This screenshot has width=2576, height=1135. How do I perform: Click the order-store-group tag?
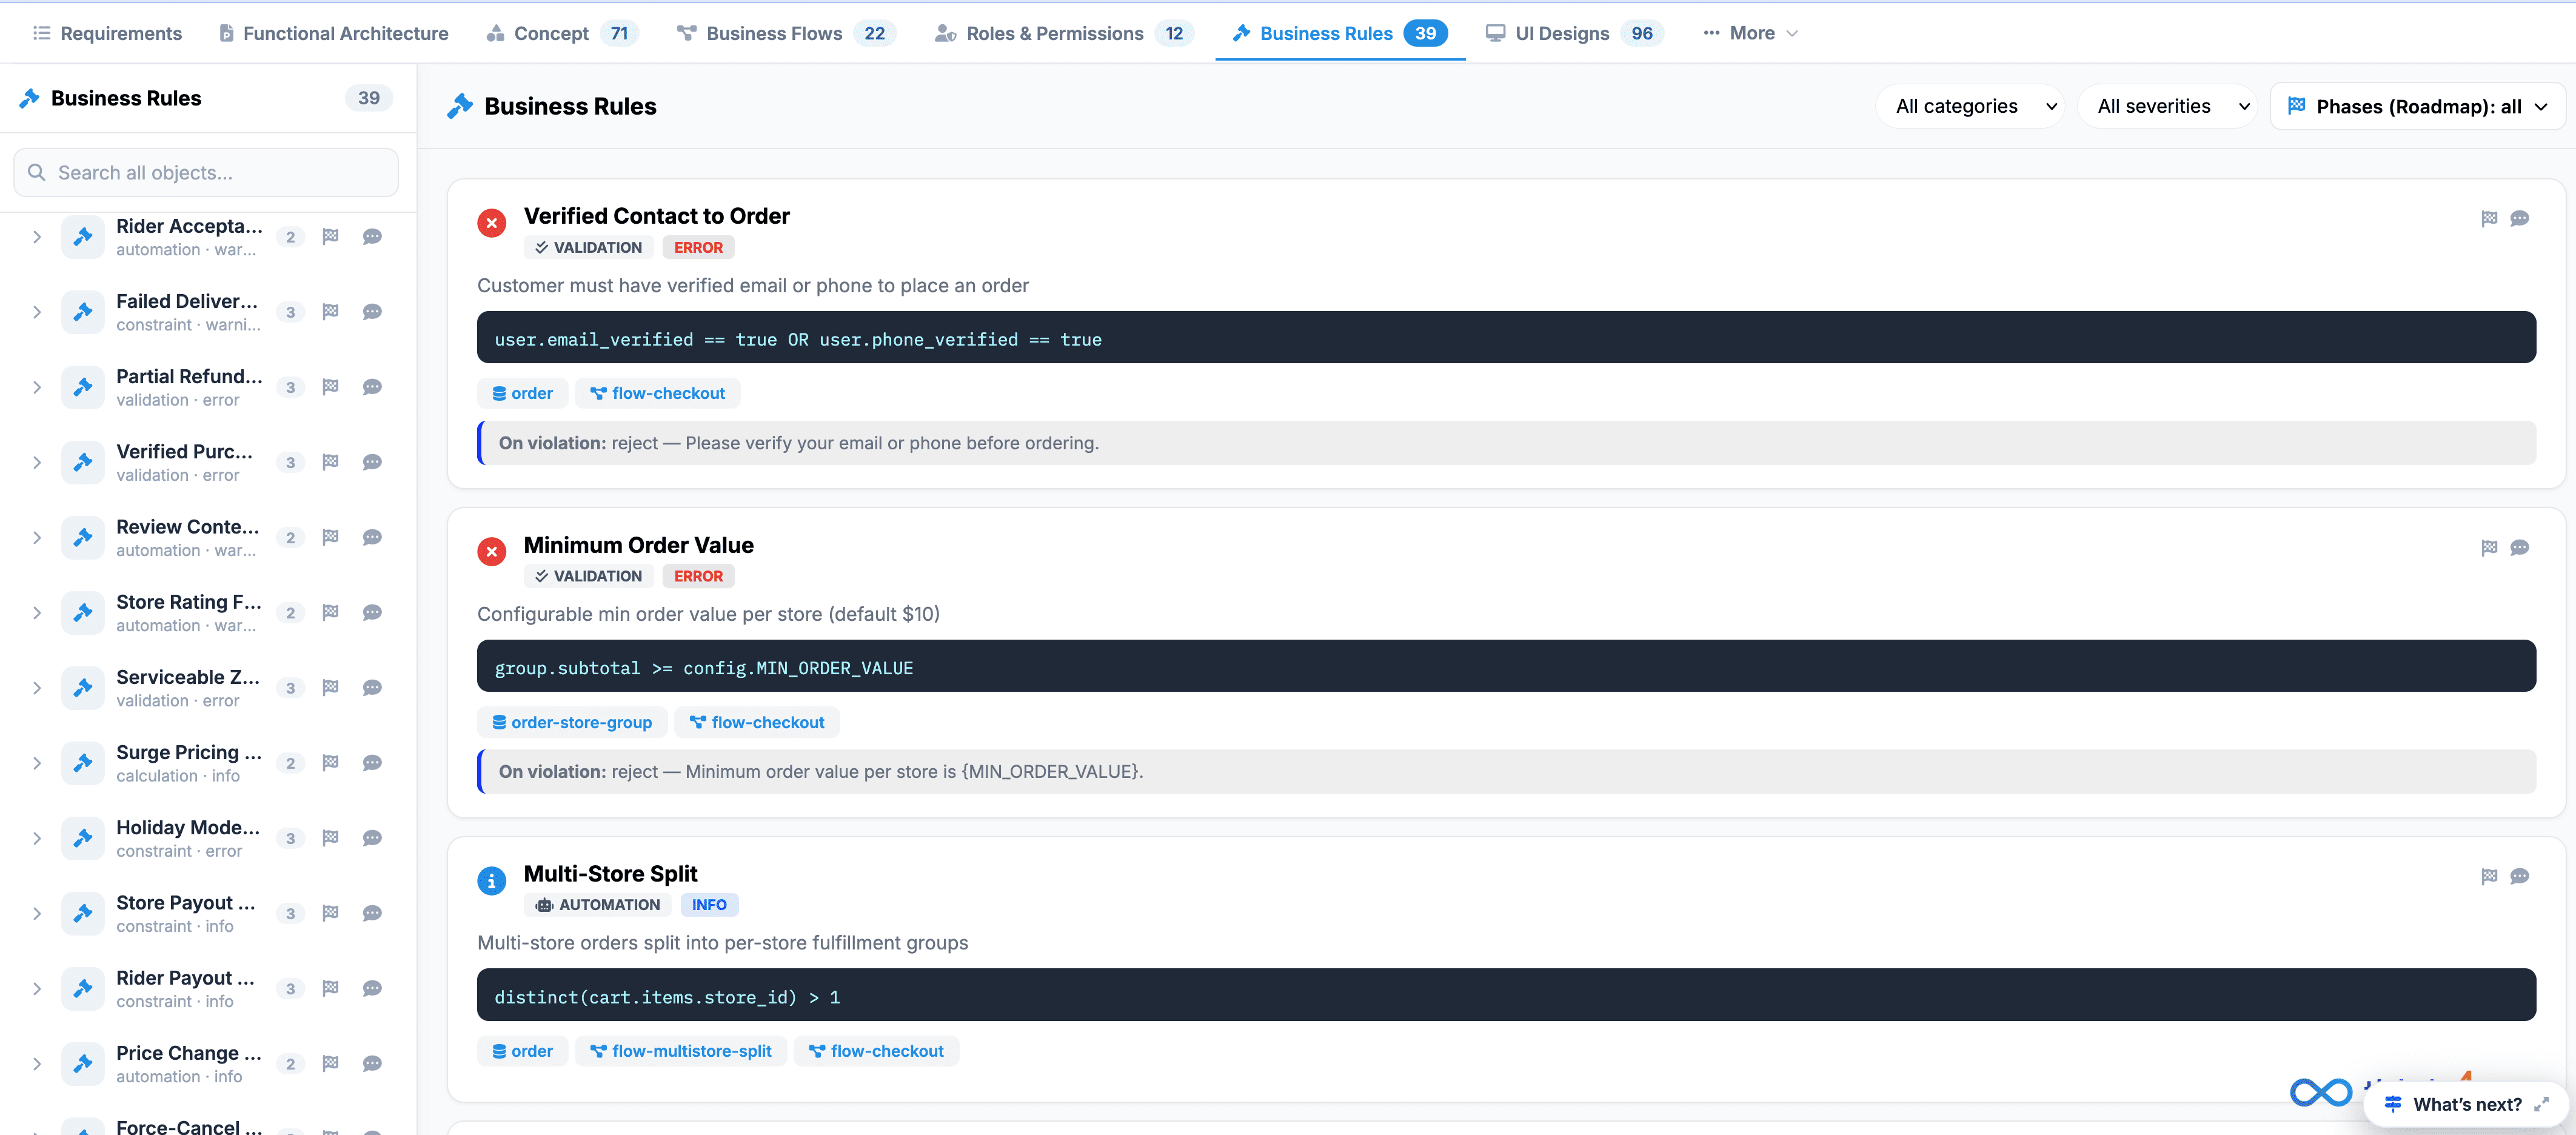point(572,722)
